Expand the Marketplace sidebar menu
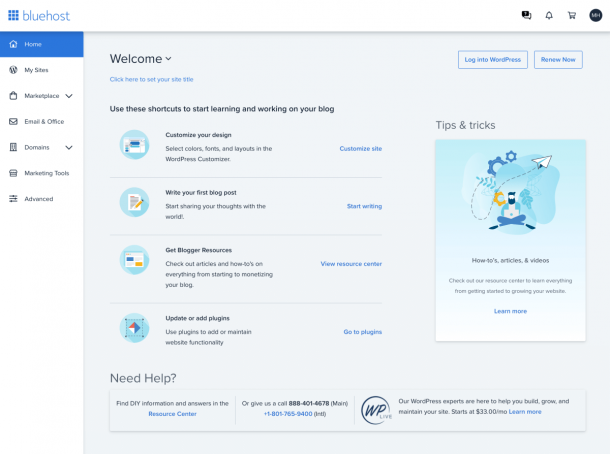 68,96
